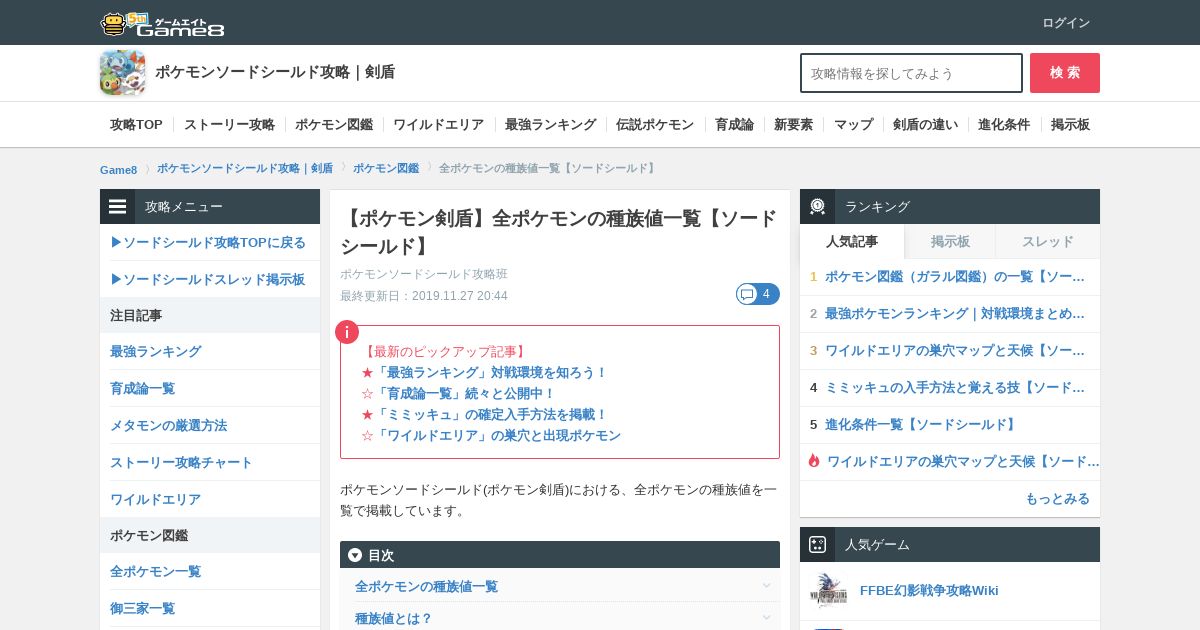Open 全ポケモン一覧 in the sidebar
Viewport: 1200px width, 630px height.
tap(155, 571)
